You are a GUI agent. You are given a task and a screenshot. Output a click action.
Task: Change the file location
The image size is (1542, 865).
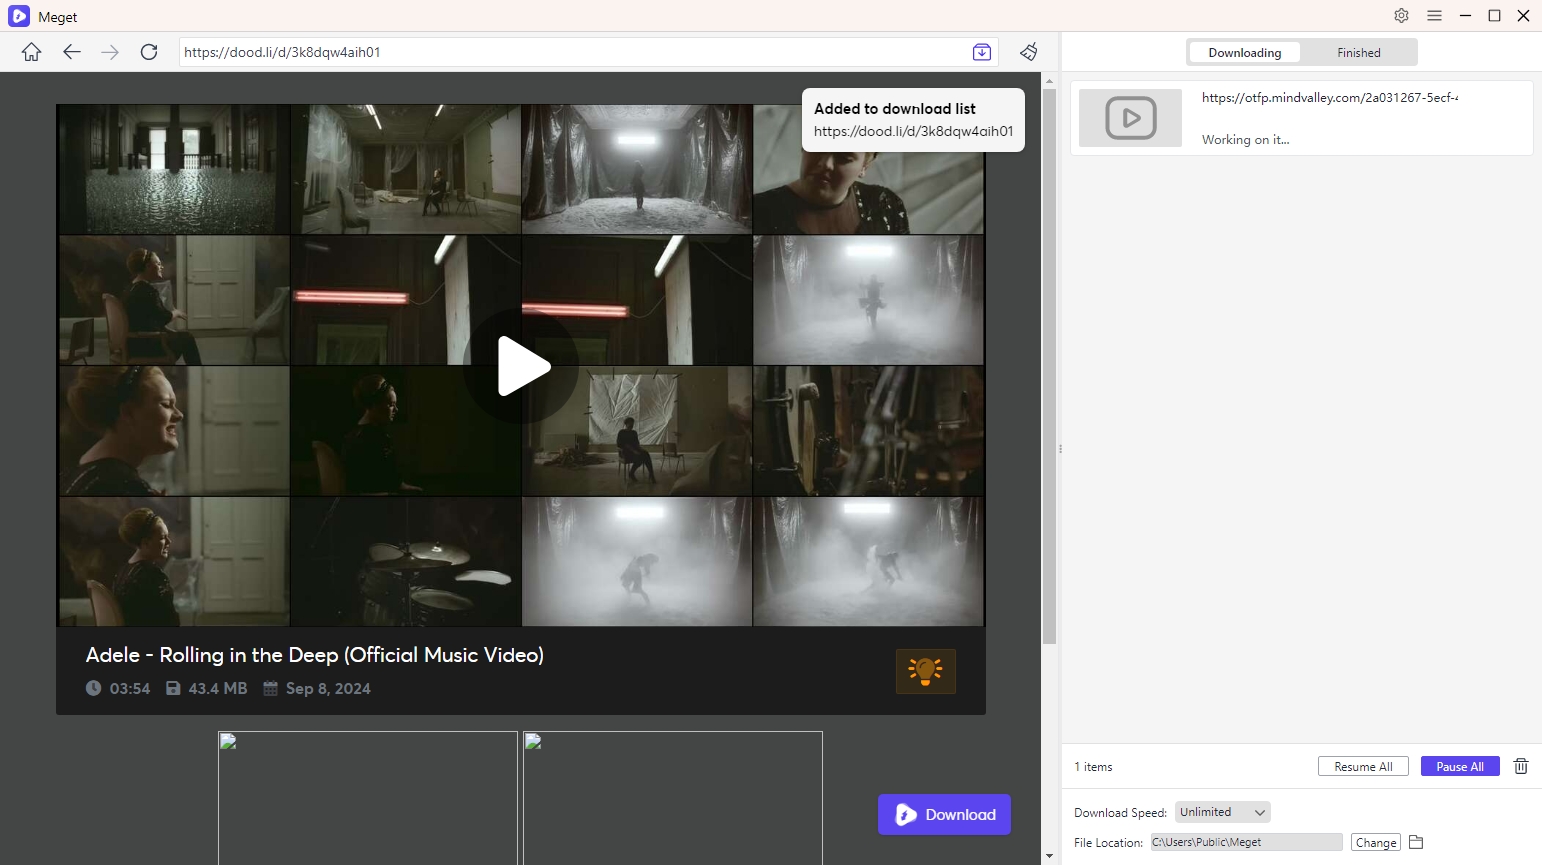(x=1375, y=842)
